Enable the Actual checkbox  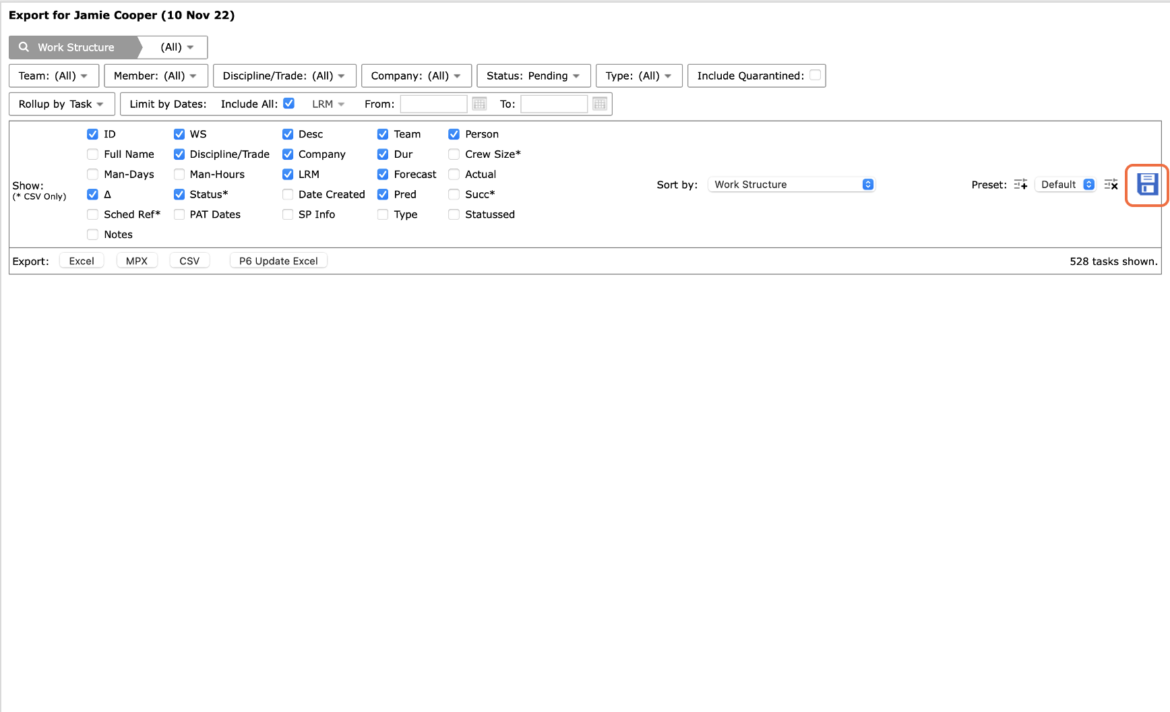coord(454,175)
